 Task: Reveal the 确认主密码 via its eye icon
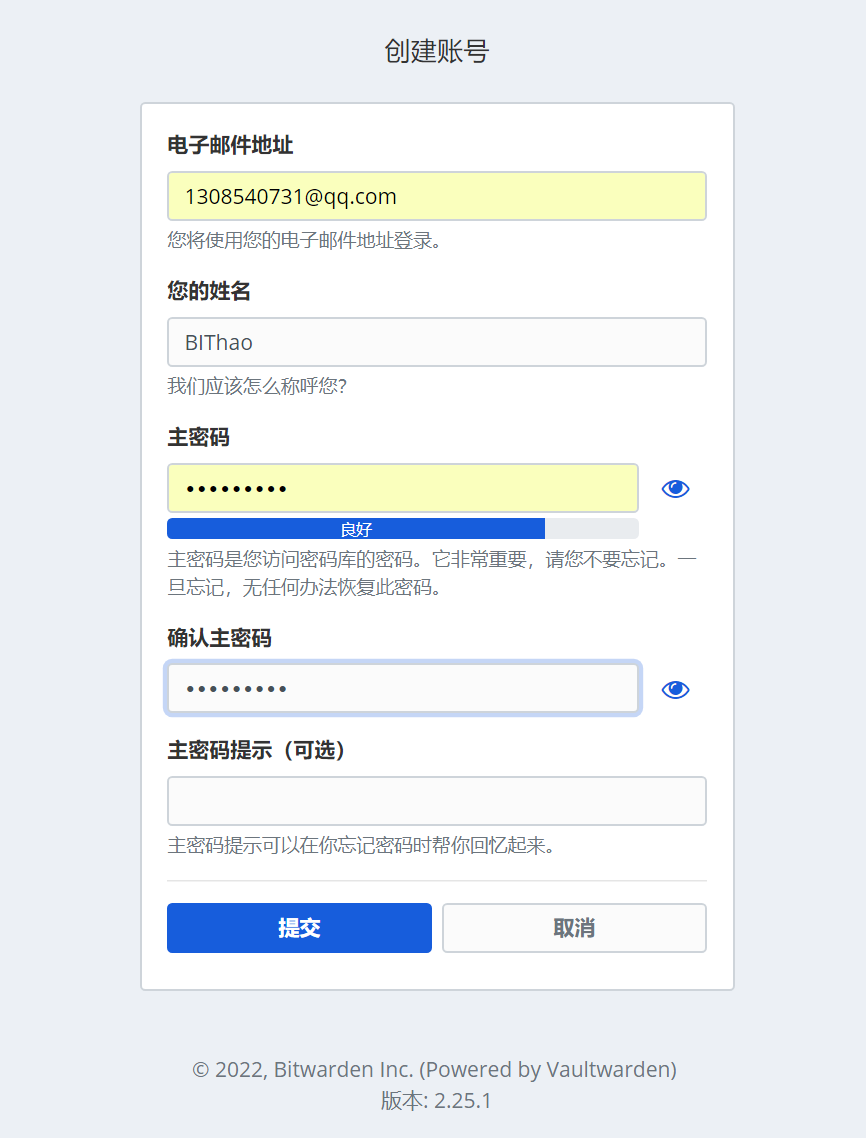pyautogui.click(x=675, y=689)
